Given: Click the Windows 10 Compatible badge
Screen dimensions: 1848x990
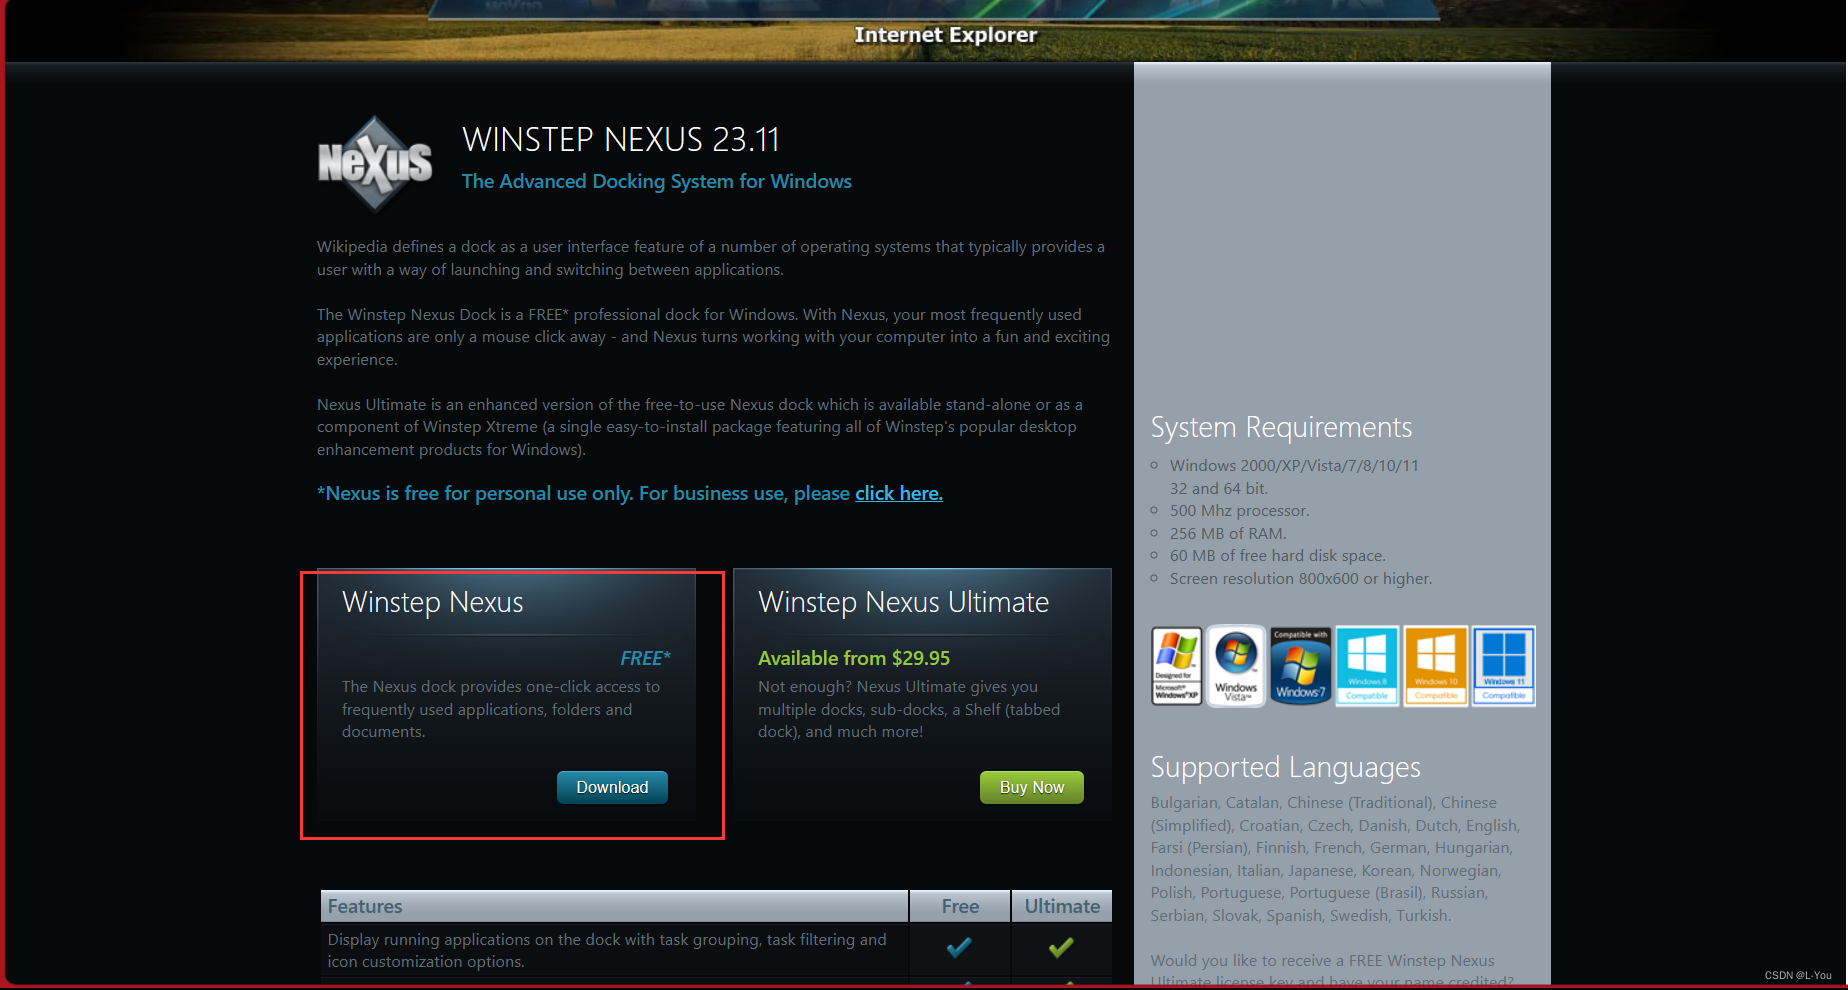Looking at the screenshot, I should coord(1436,666).
